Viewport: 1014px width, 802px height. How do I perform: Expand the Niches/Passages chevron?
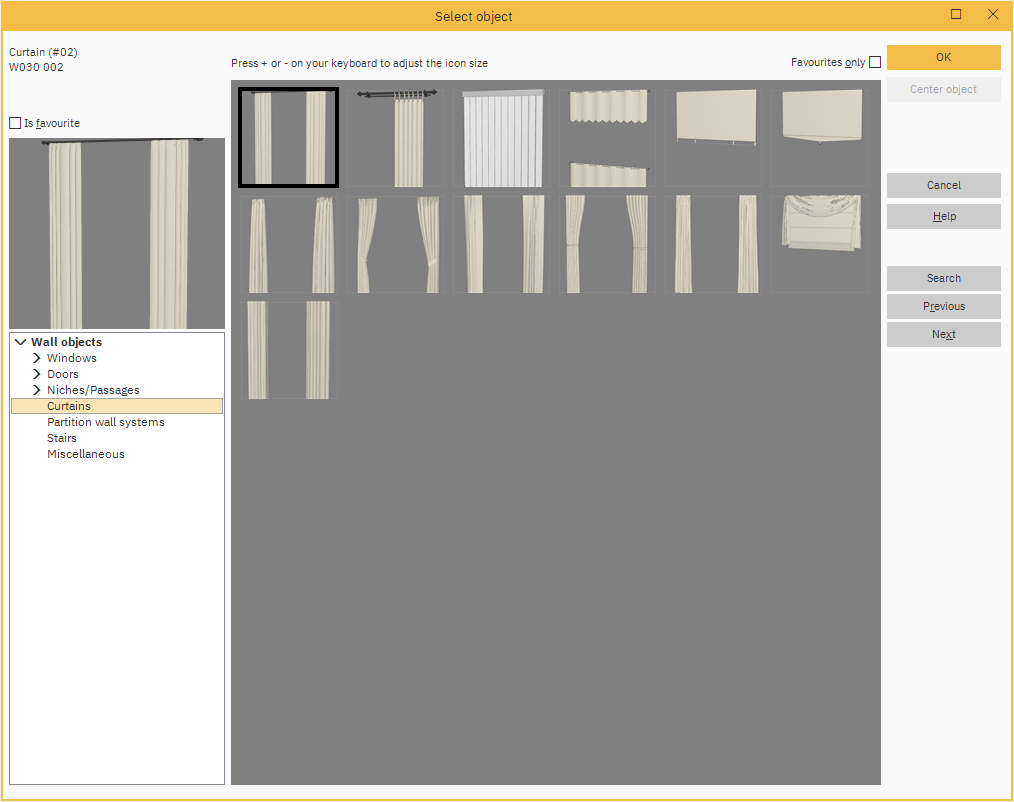[x=37, y=390]
